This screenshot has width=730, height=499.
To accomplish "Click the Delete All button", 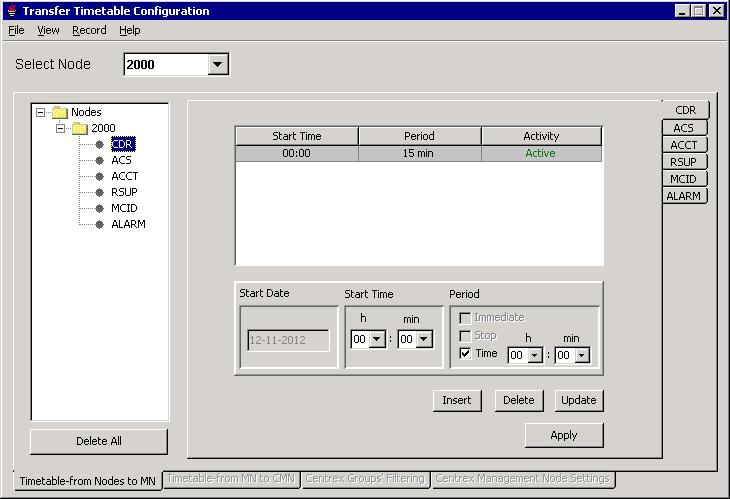I will [99, 441].
